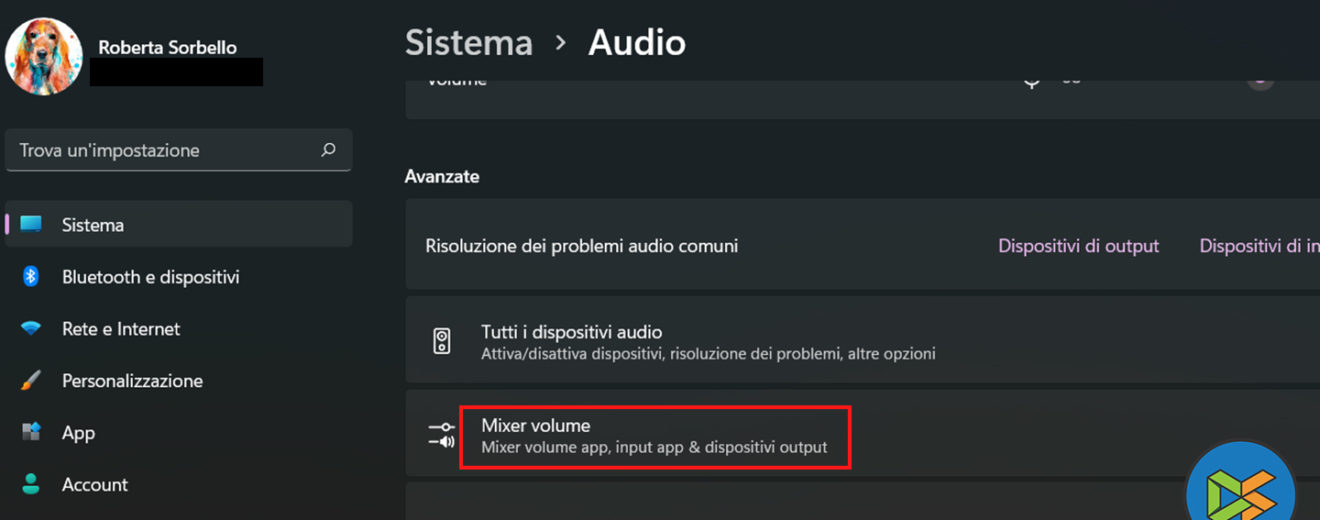This screenshot has width=1320, height=520.
Task: Select the Personalizzazione label in the sidebar
Action: coord(132,381)
